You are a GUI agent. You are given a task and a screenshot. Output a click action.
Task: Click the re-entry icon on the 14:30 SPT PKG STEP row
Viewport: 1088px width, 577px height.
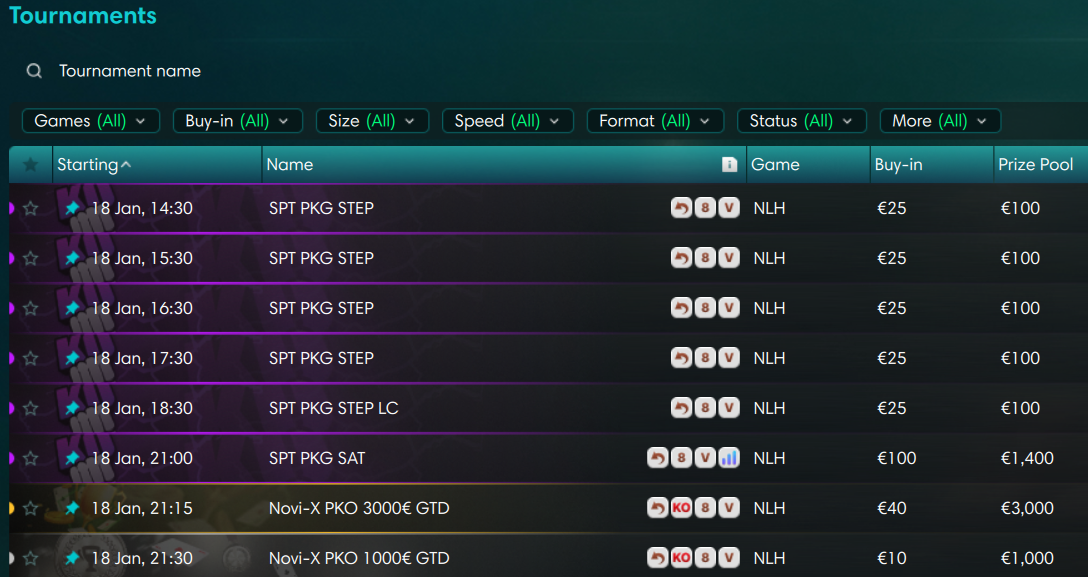[x=681, y=208]
